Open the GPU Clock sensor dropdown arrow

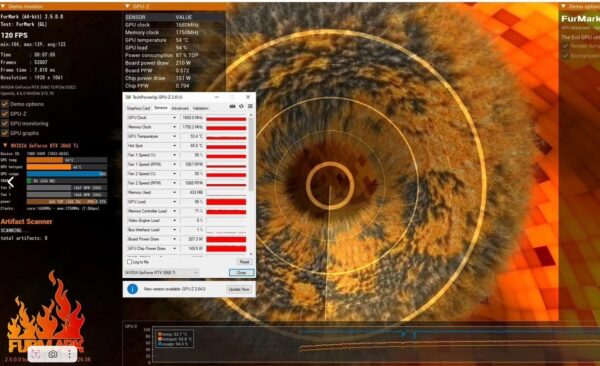174,118
